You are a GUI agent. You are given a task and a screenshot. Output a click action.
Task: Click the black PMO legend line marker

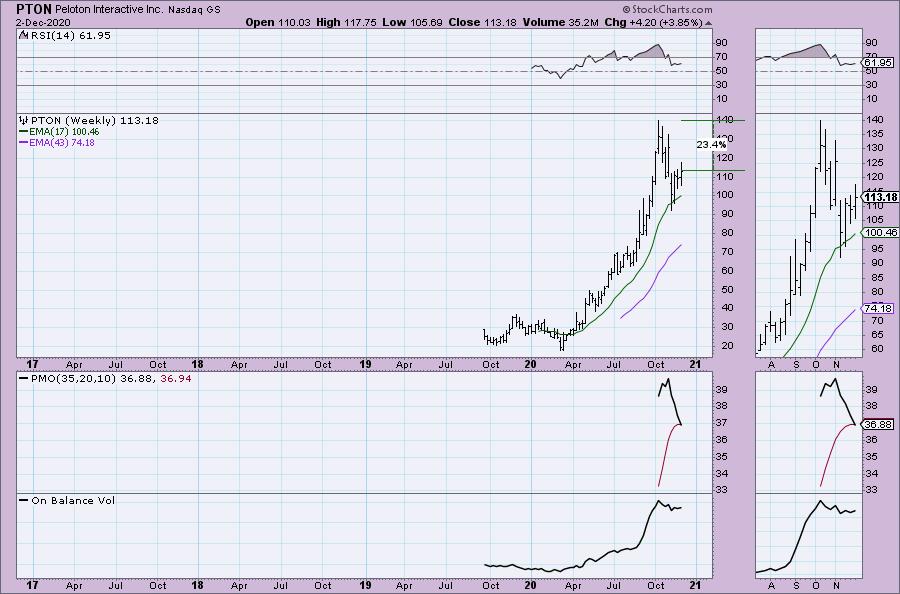(23, 379)
